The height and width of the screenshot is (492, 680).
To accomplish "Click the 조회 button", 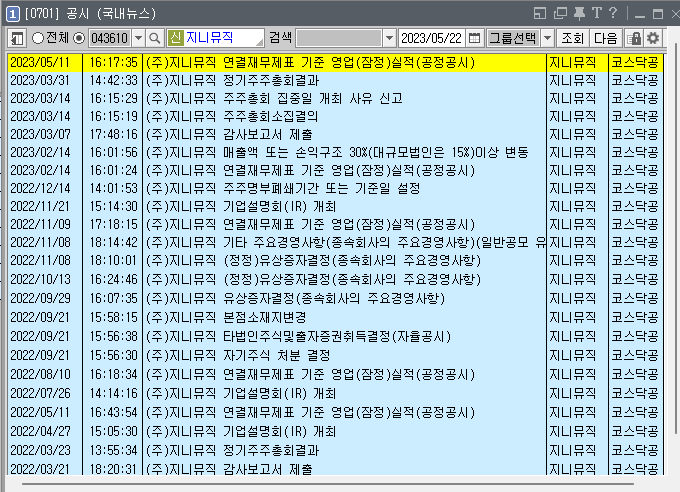I will pos(572,38).
